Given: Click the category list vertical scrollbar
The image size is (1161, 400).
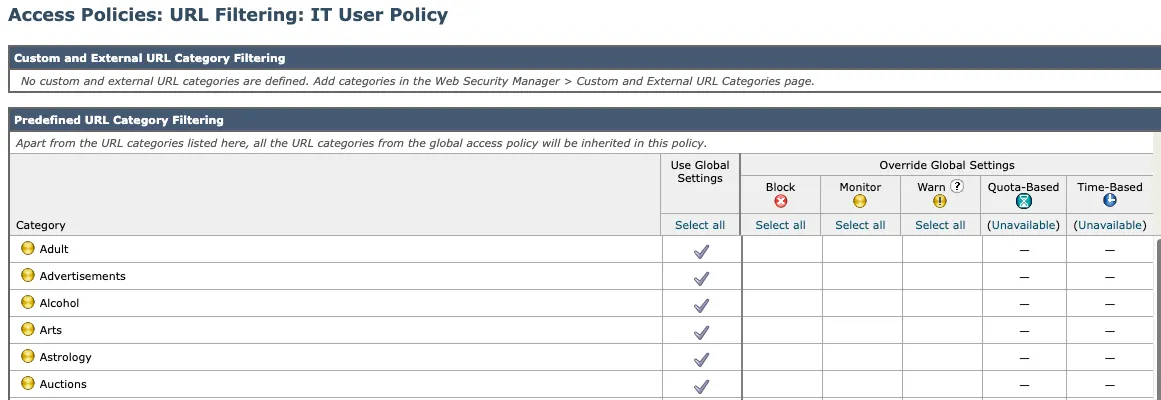Looking at the screenshot, I should 1157,319.
